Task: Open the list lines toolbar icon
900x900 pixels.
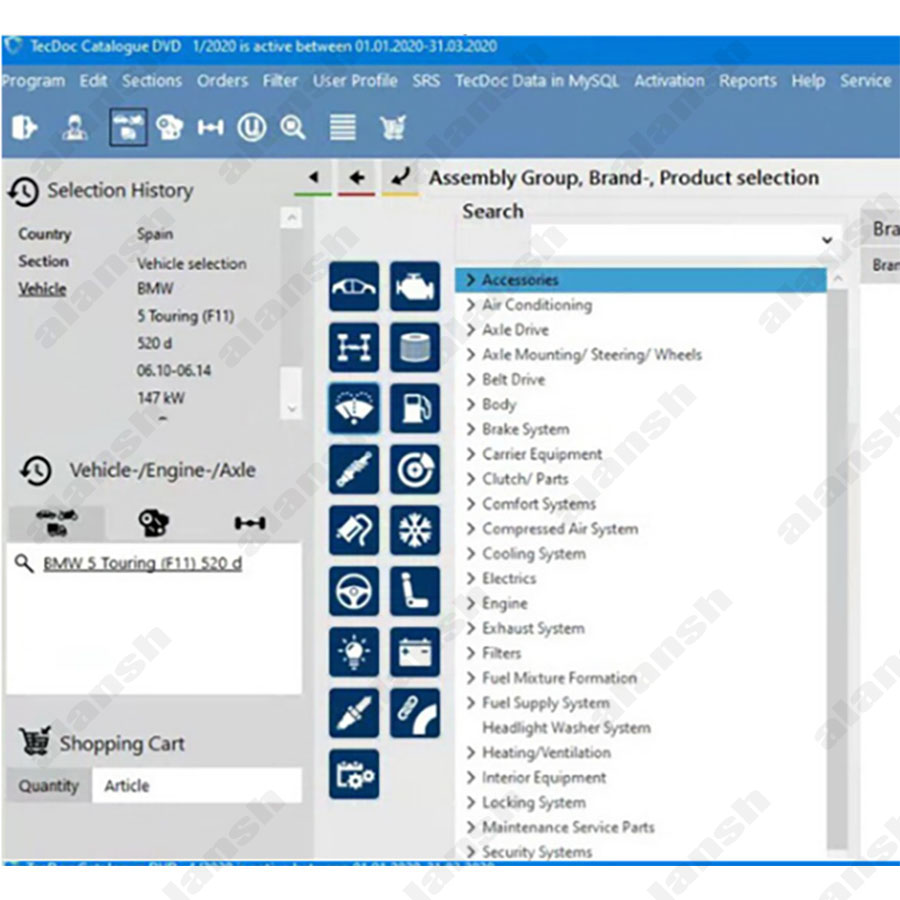Action: (343, 127)
